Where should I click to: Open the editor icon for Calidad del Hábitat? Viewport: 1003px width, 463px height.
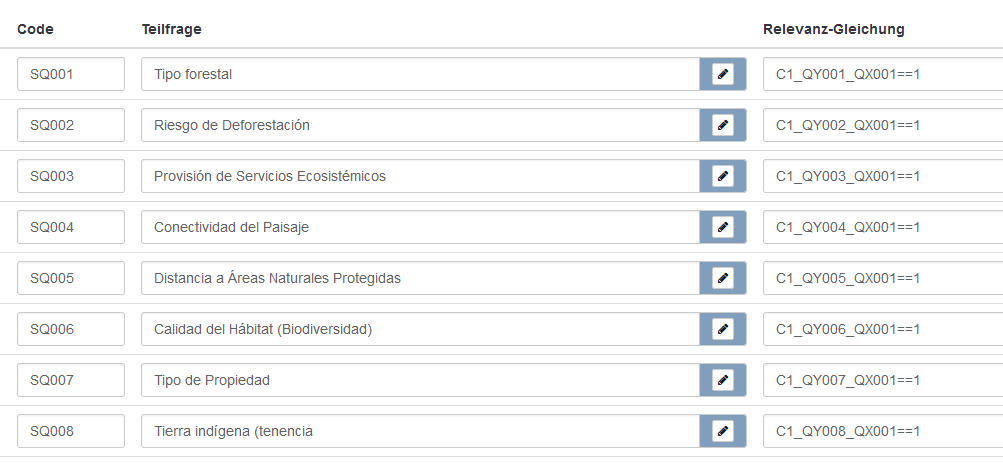point(723,329)
